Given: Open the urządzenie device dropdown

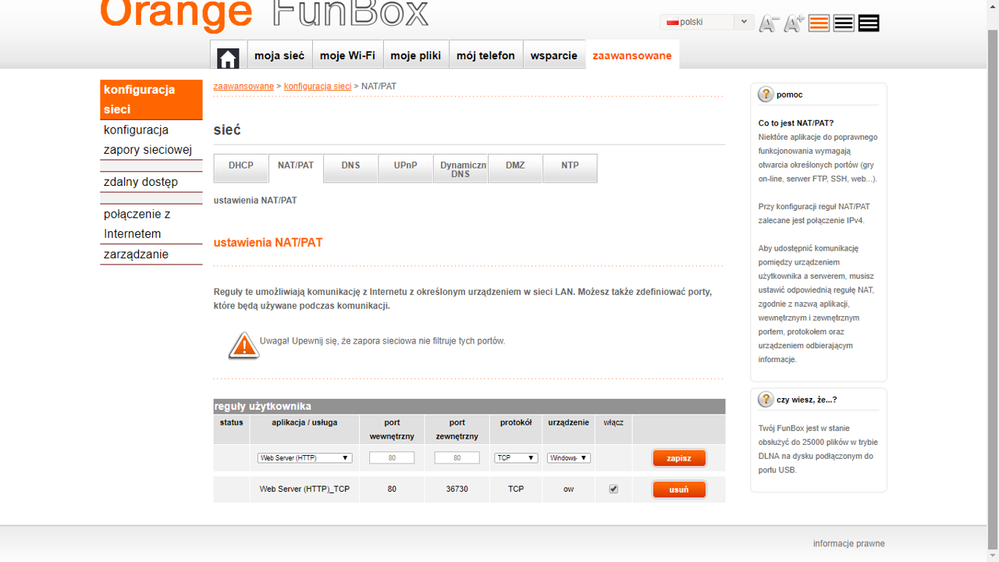Looking at the screenshot, I should 568,458.
